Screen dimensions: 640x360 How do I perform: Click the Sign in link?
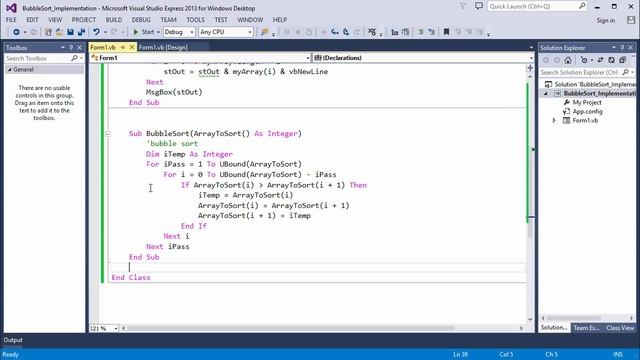pos(606,20)
